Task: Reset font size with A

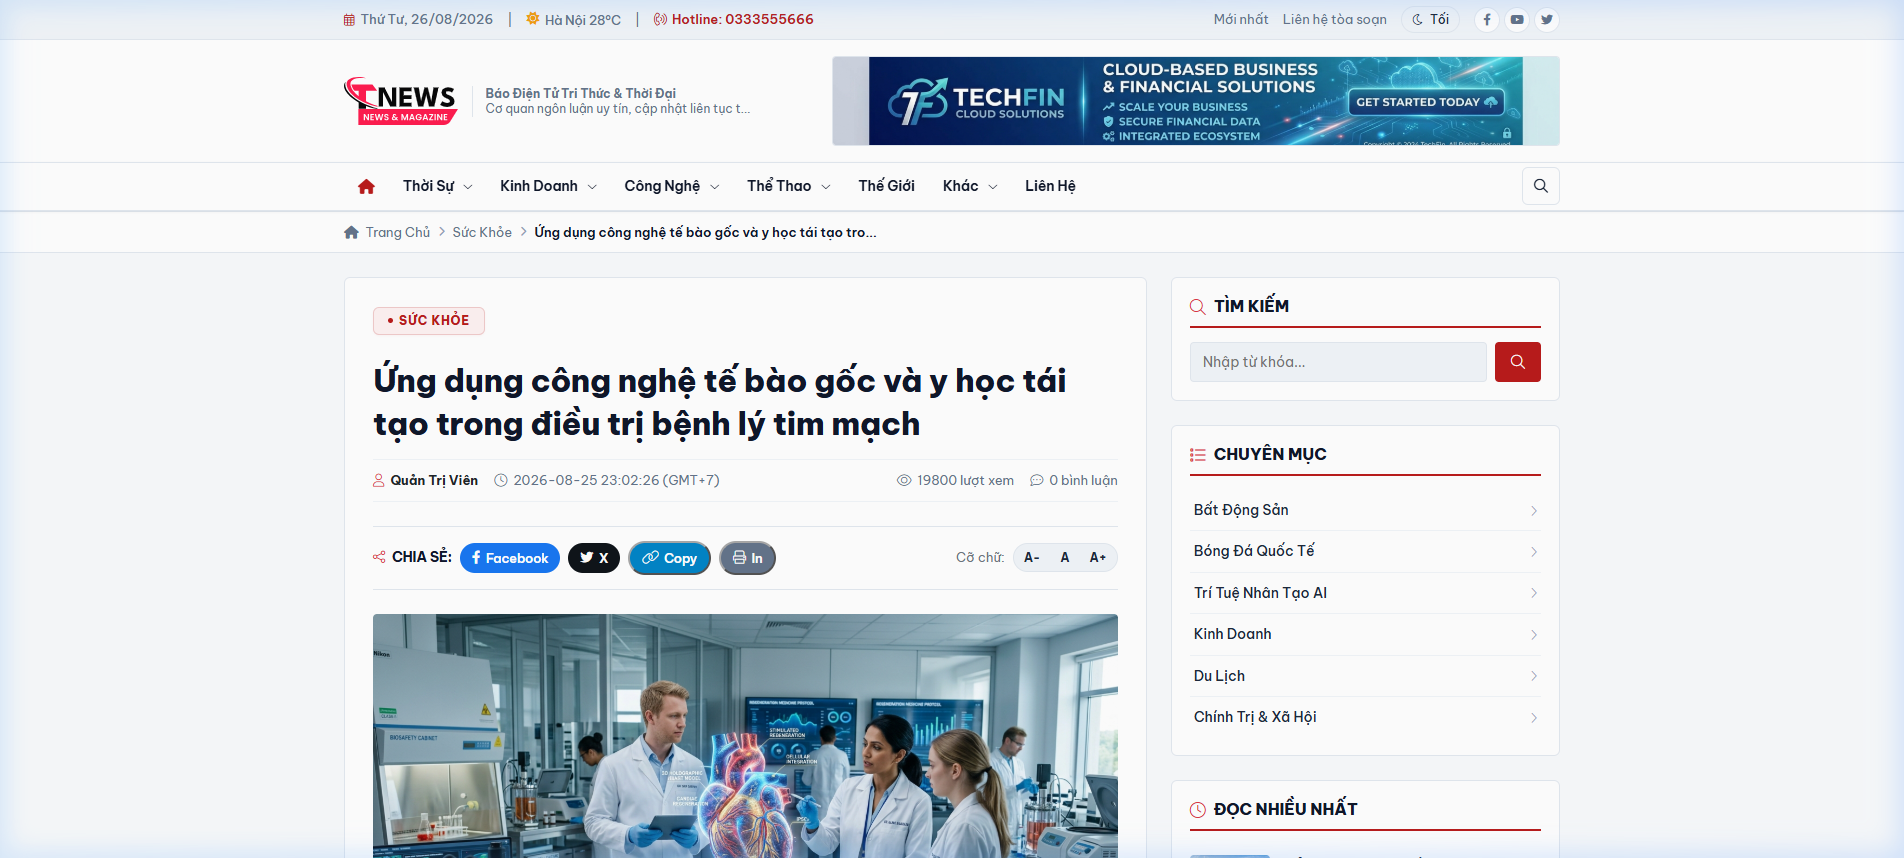Action: coord(1065,557)
